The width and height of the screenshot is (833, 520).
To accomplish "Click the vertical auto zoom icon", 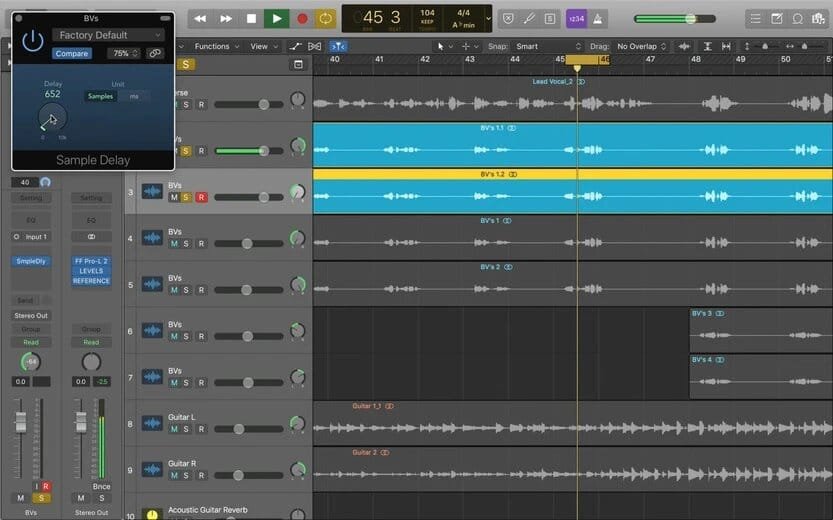I will click(x=708, y=47).
